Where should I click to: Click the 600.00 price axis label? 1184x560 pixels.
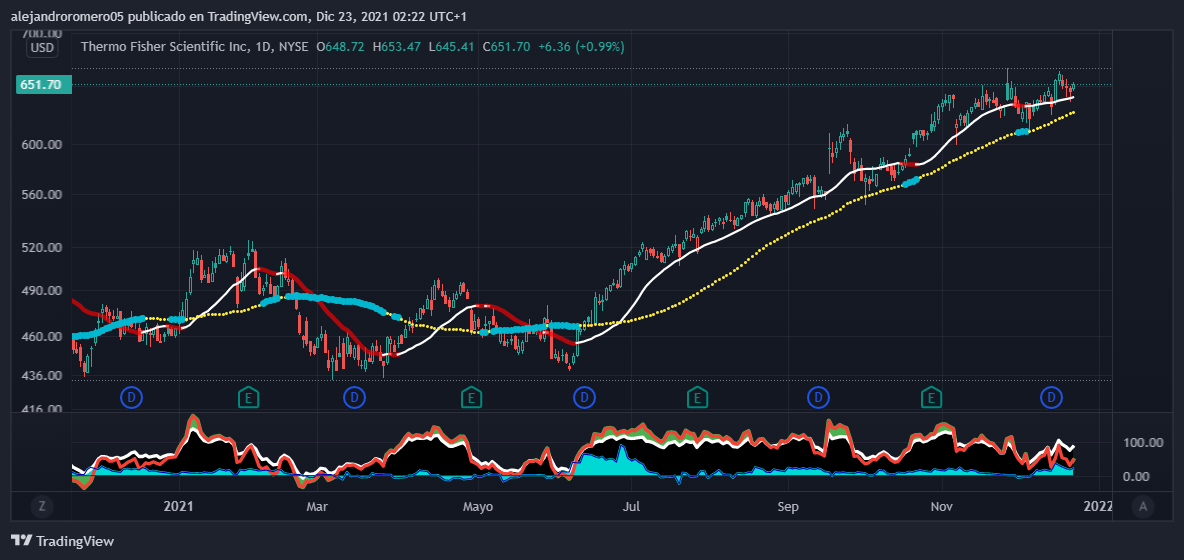[x=44, y=145]
